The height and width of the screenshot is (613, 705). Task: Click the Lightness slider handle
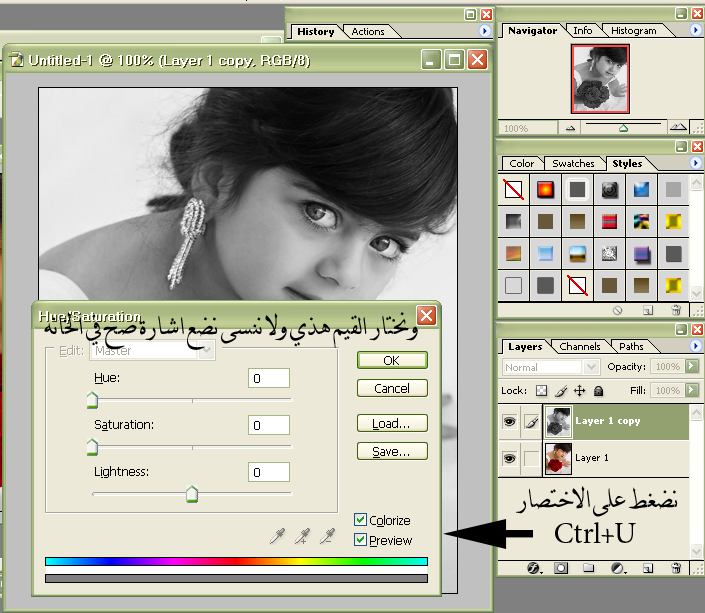click(192, 494)
